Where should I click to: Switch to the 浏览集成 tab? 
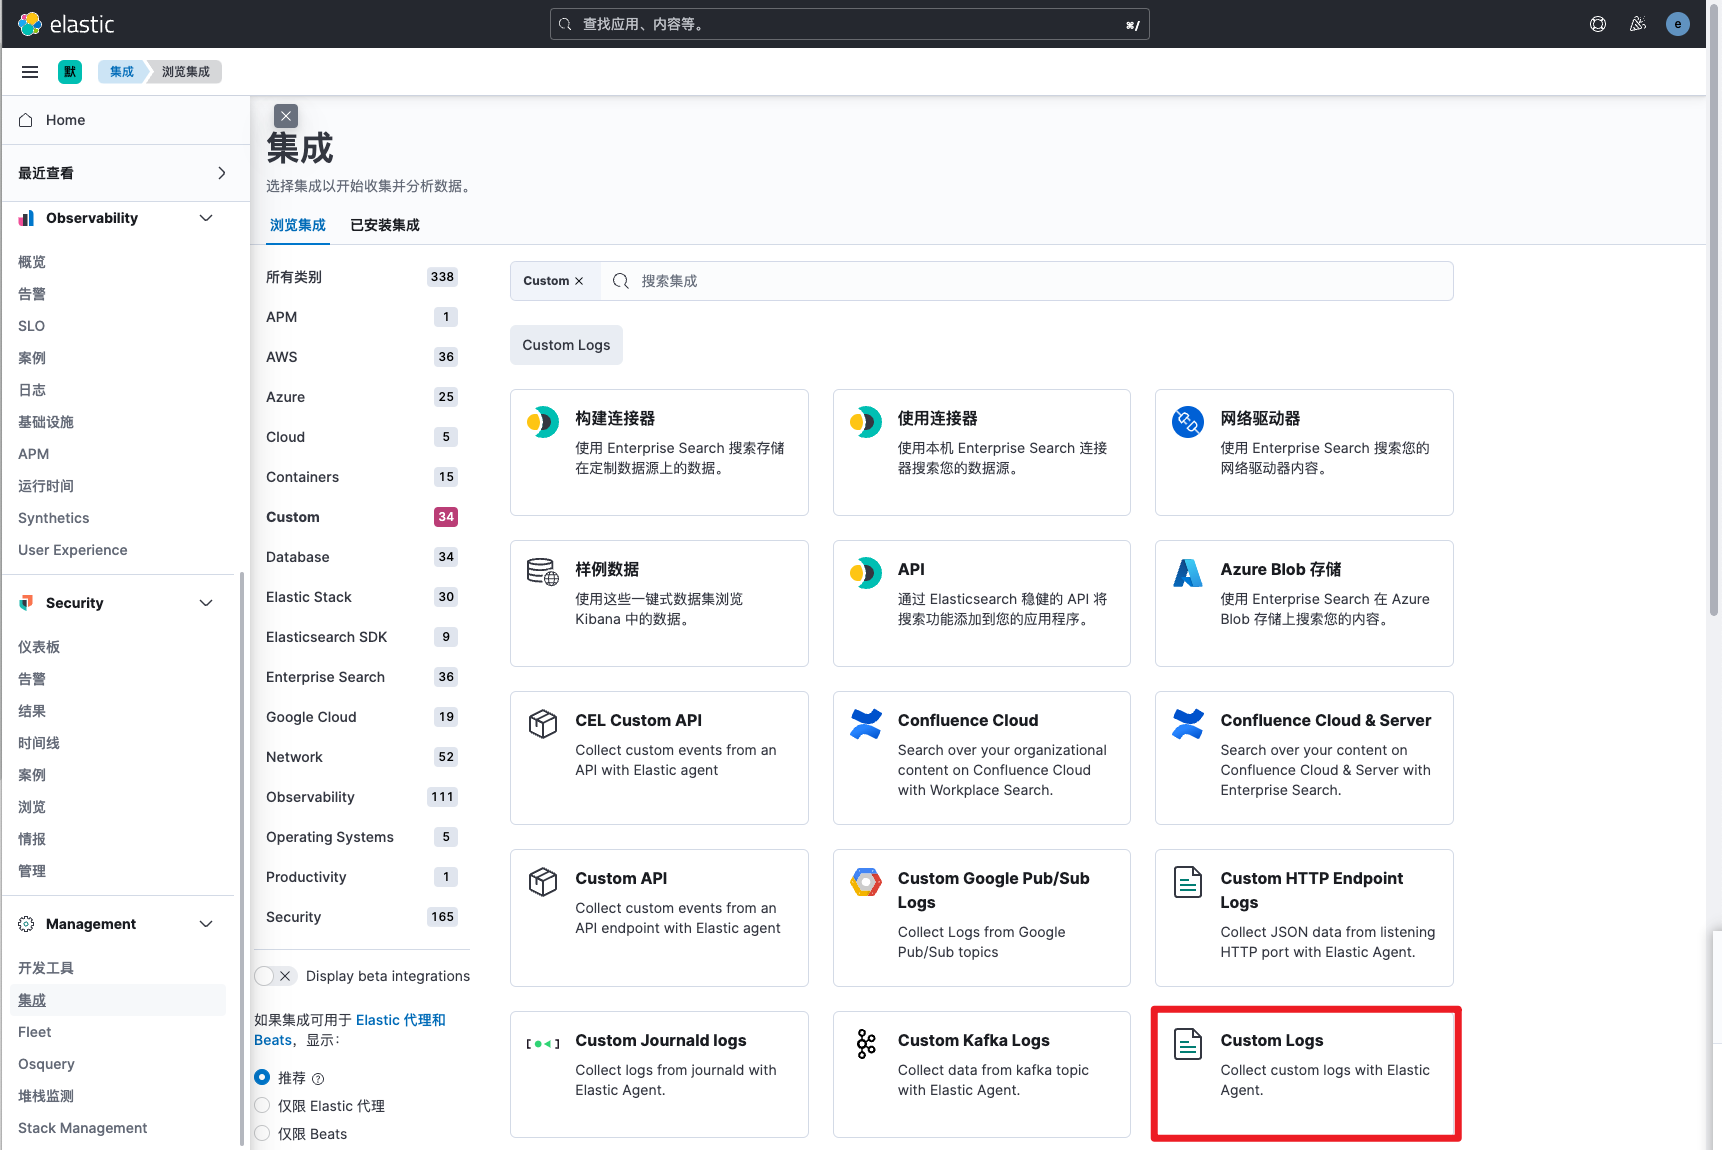(298, 225)
